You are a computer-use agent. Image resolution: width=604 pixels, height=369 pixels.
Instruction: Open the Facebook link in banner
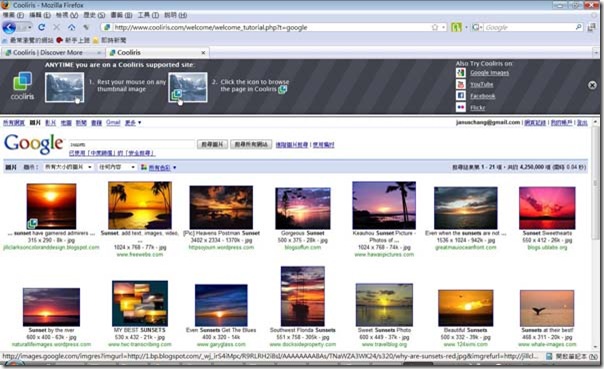(x=483, y=96)
